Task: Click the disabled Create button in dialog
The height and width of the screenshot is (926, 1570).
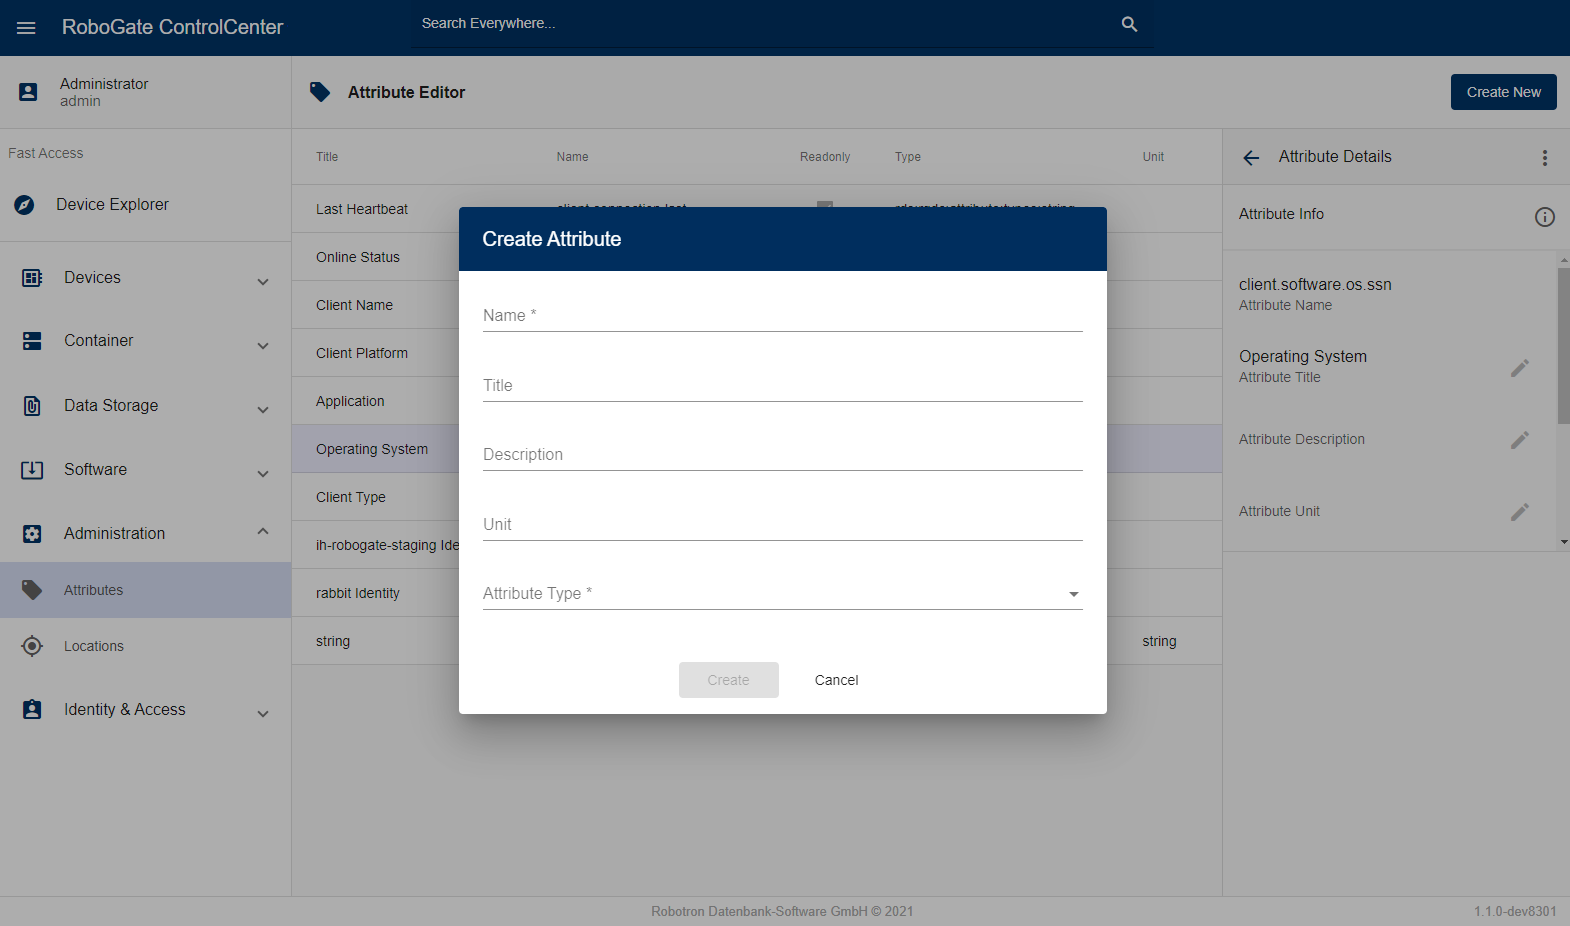Action: [x=728, y=680]
